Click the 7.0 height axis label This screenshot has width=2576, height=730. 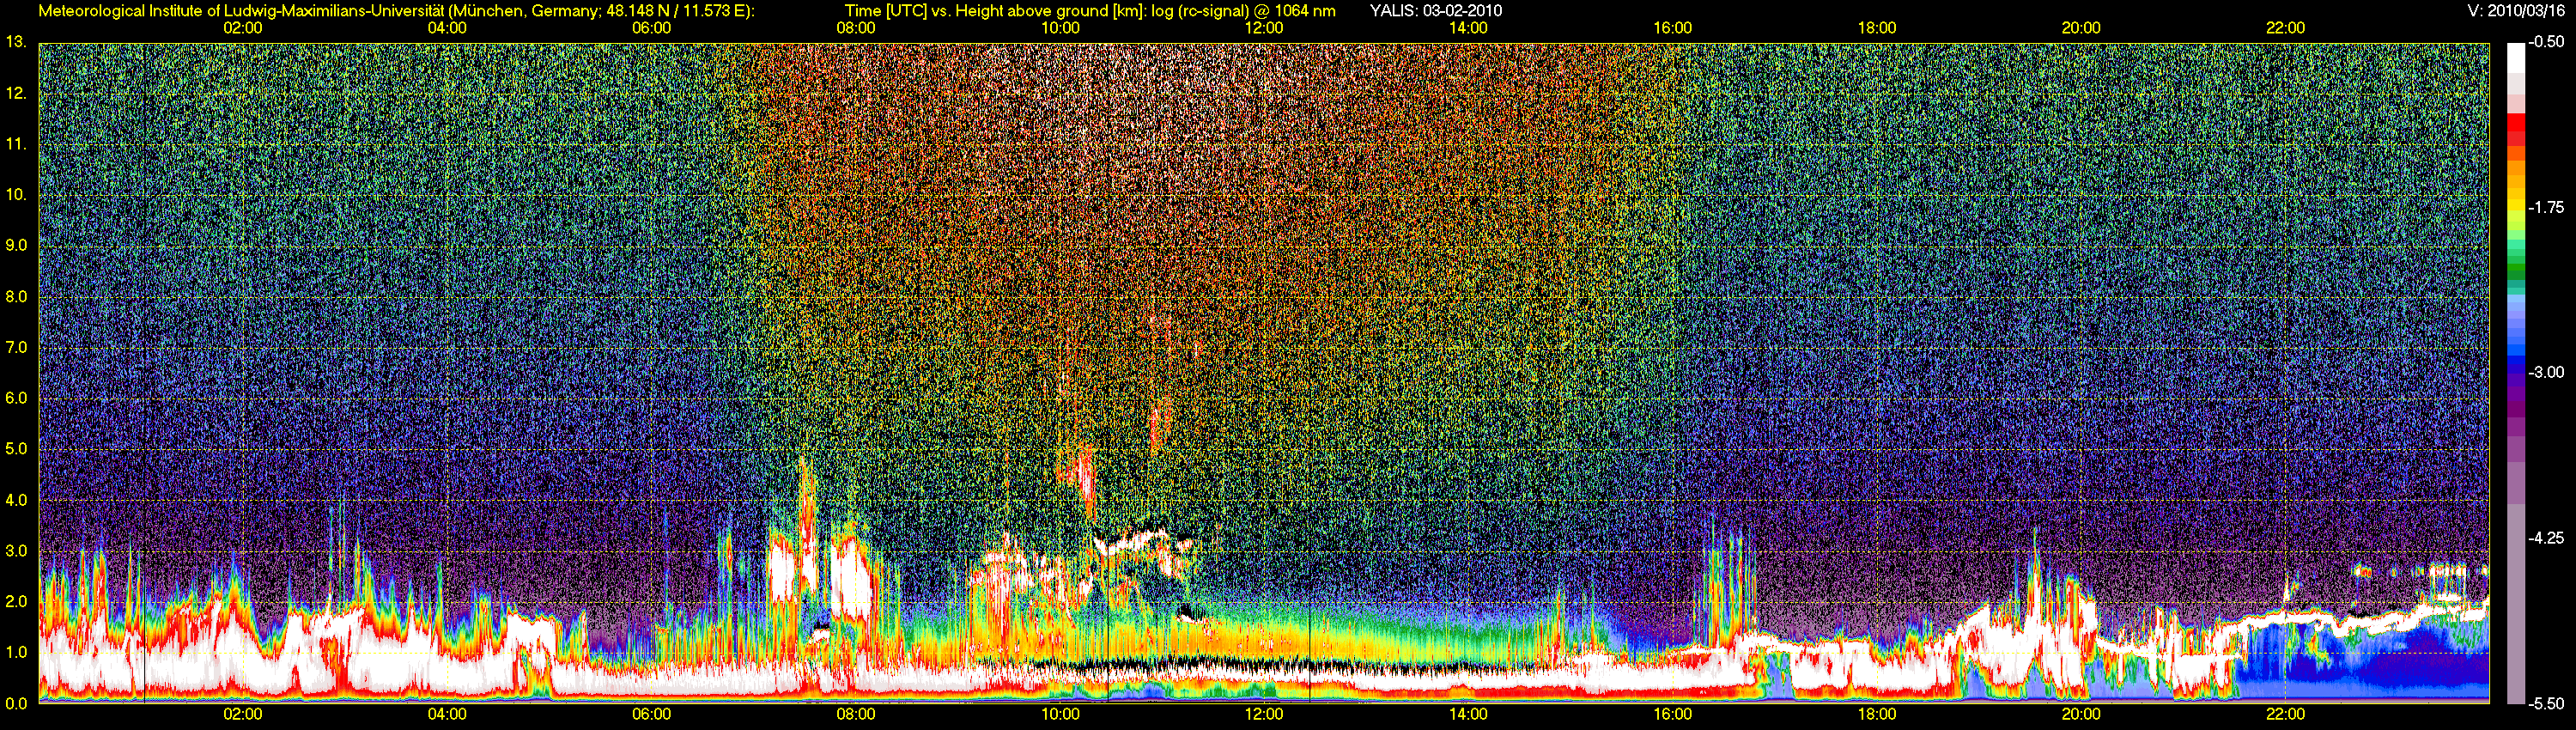click(16, 347)
